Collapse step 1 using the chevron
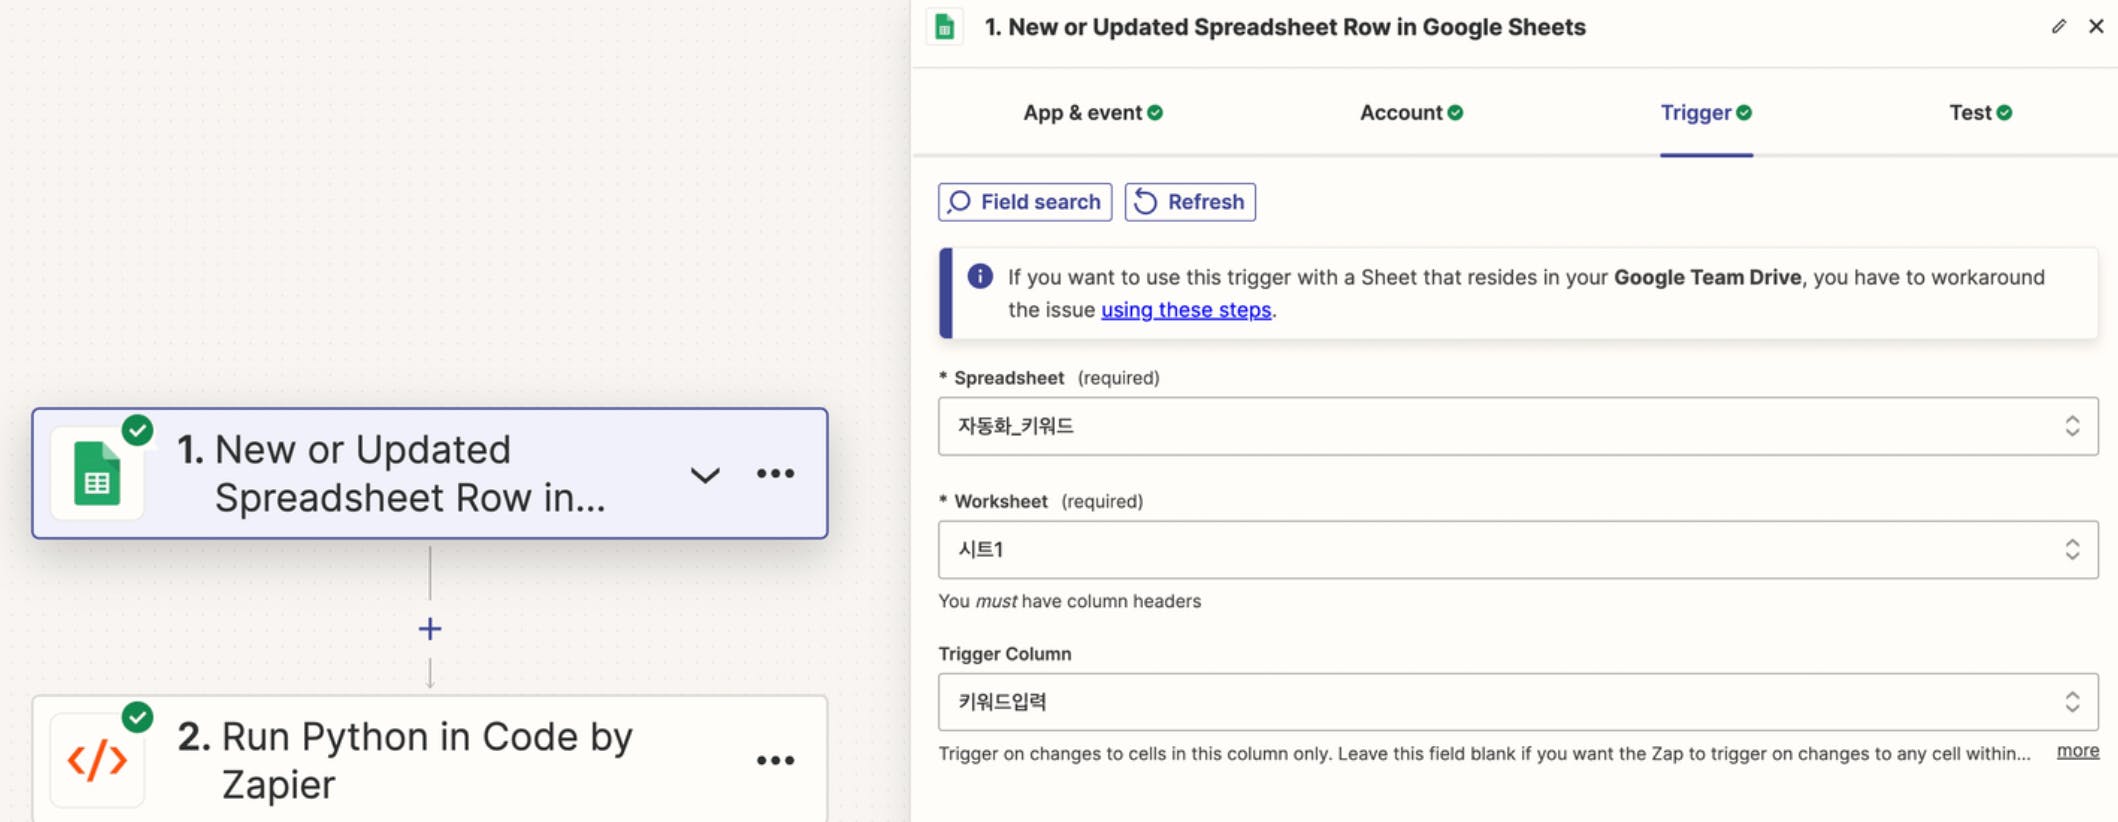Screen dimensions: 2118x822 [x=705, y=475]
